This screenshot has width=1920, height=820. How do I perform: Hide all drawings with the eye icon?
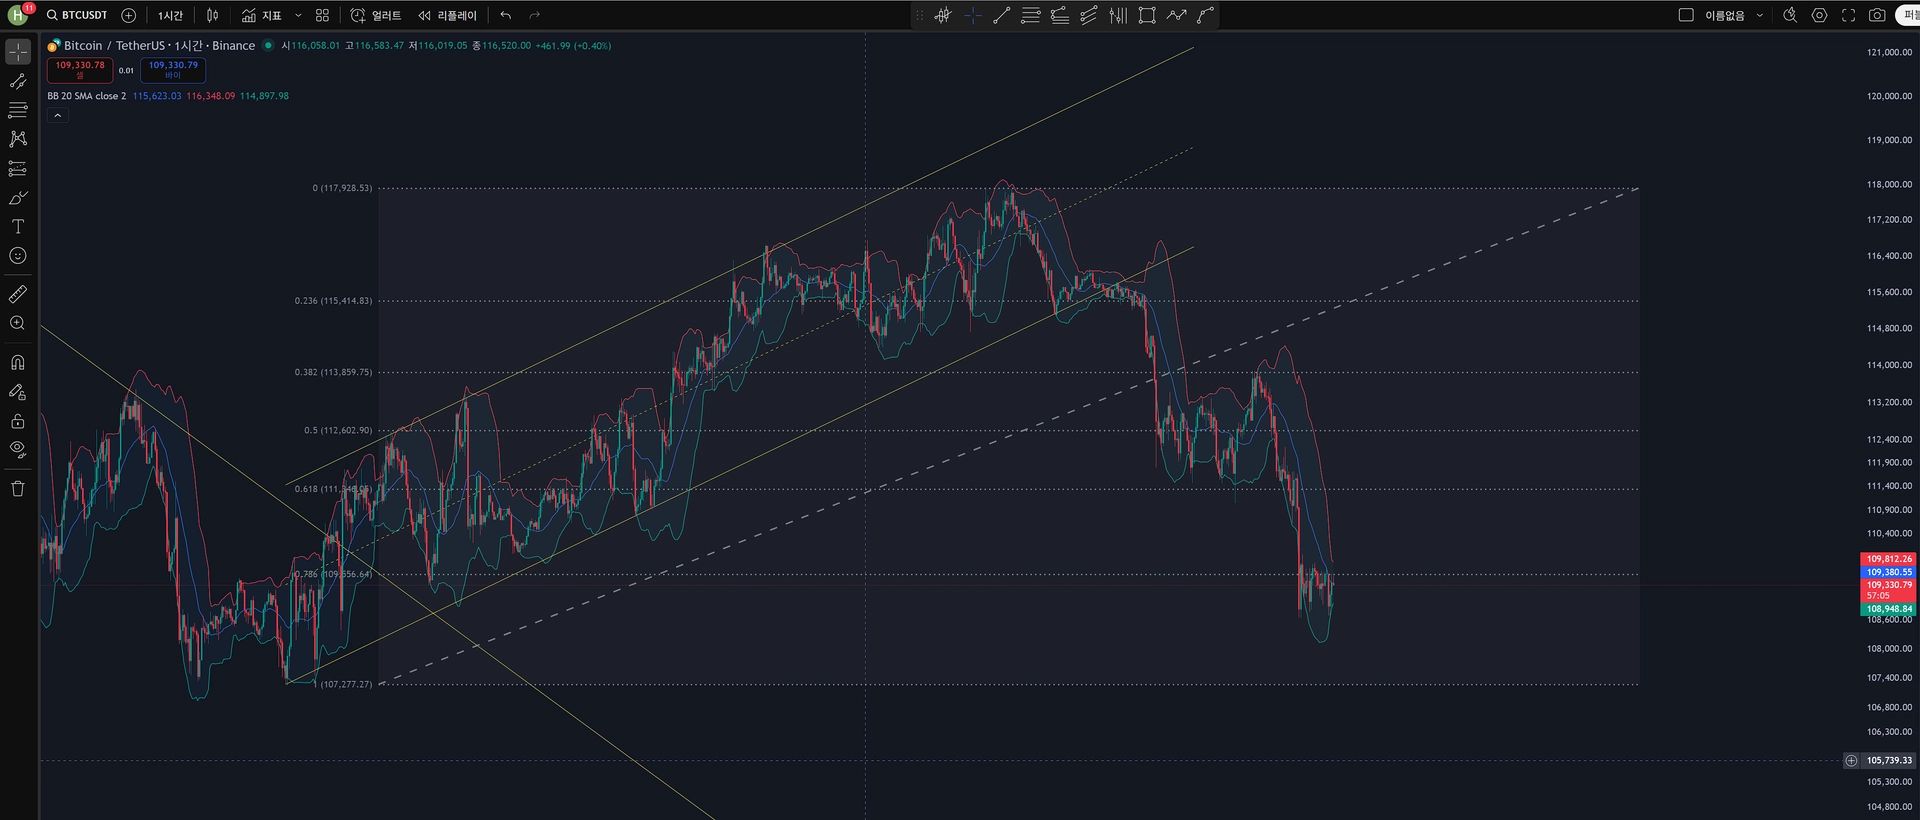18,450
